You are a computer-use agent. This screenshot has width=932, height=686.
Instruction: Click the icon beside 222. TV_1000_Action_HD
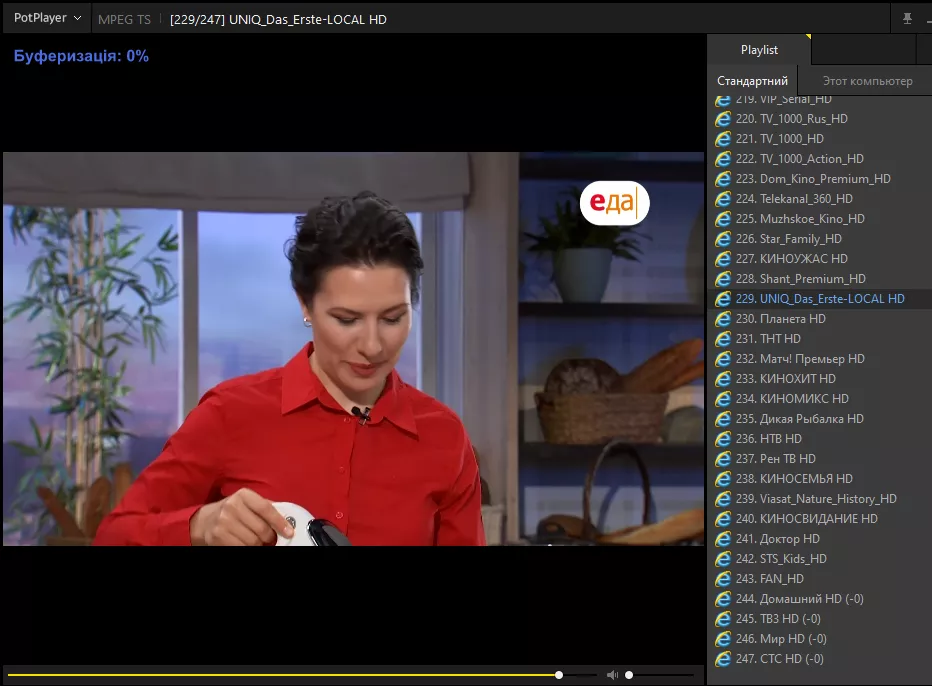[723, 159]
